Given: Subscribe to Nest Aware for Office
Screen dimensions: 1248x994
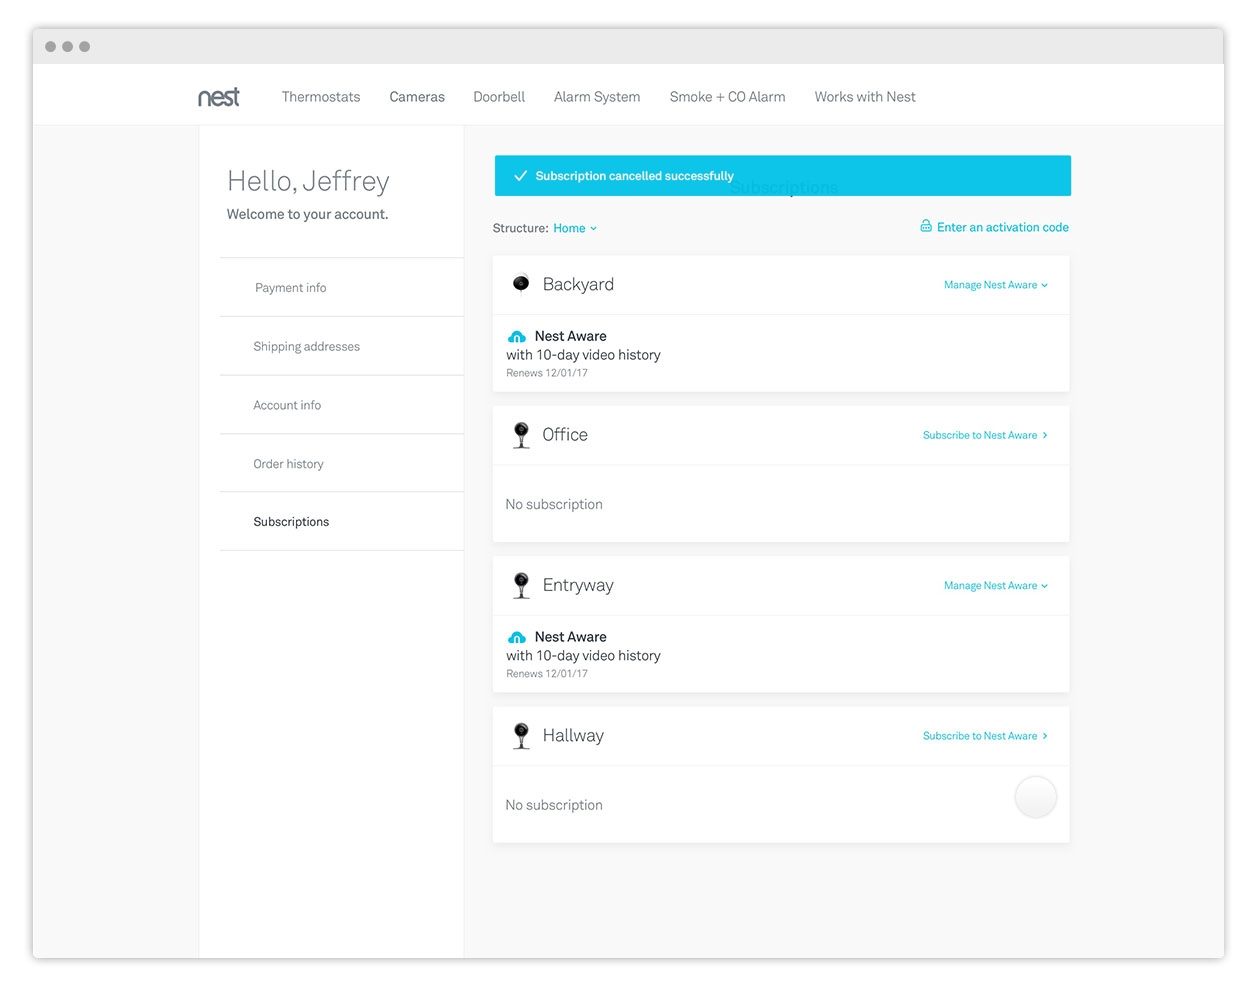Looking at the screenshot, I should coord(985,435).
